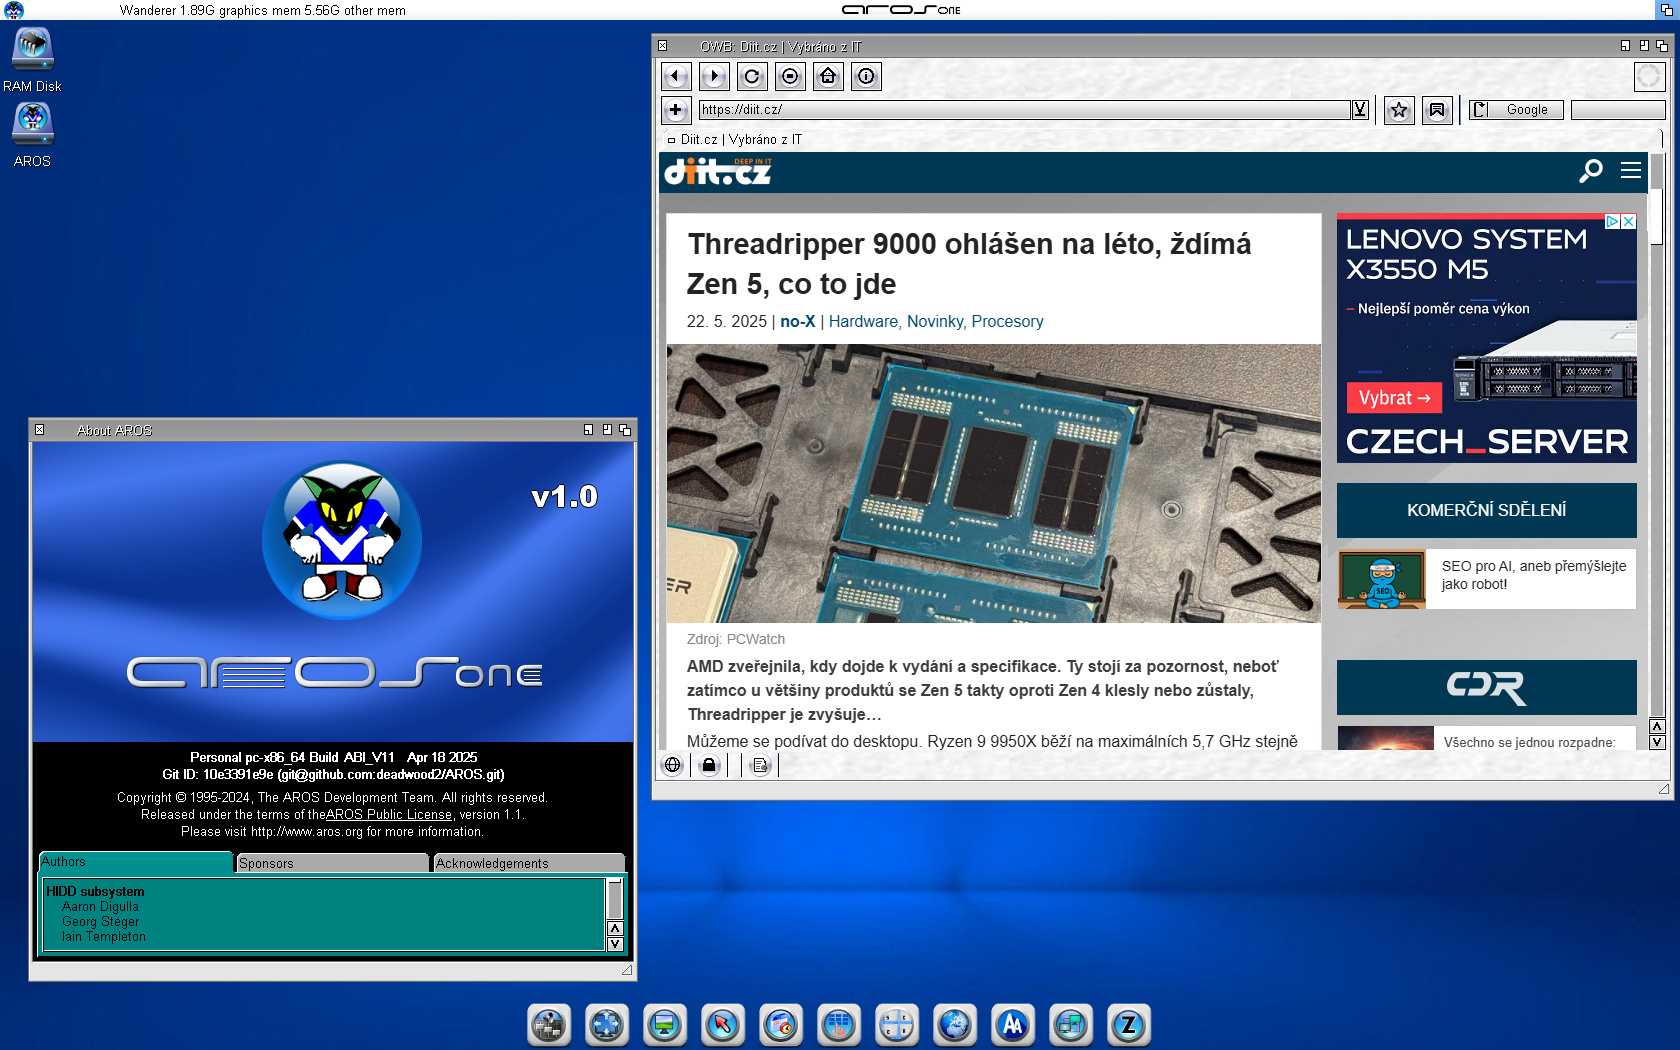
Task: Click the diit.cz logo
Action: [718, 172]
